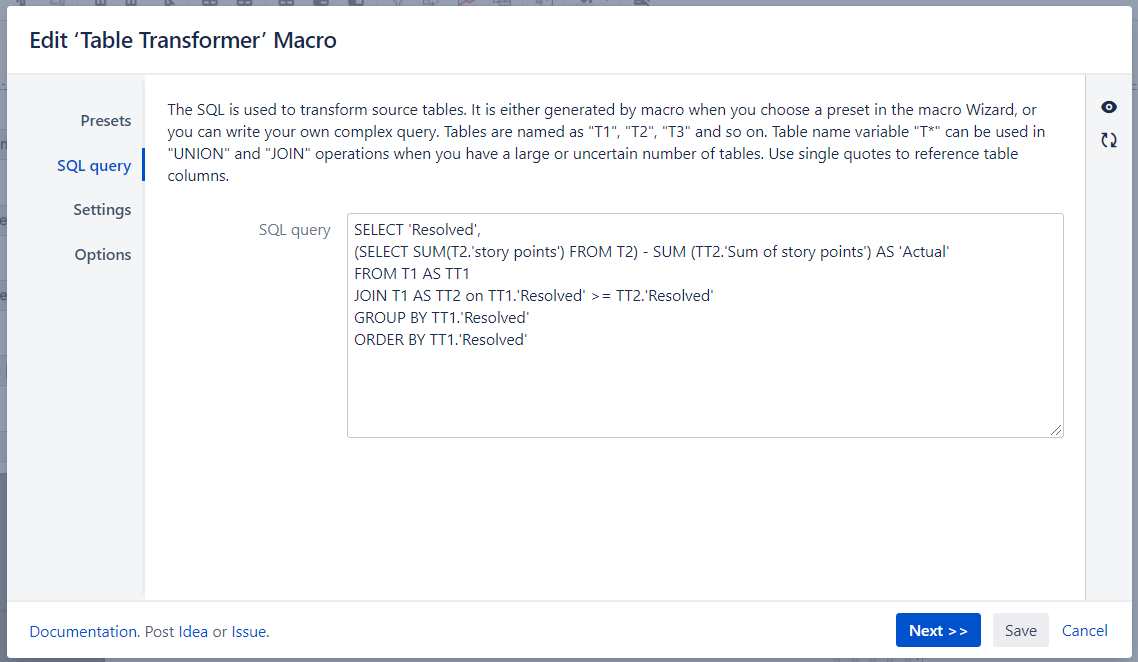Click the Idea link
Viewport: 1138px width, 662px height.
point(193,632)
